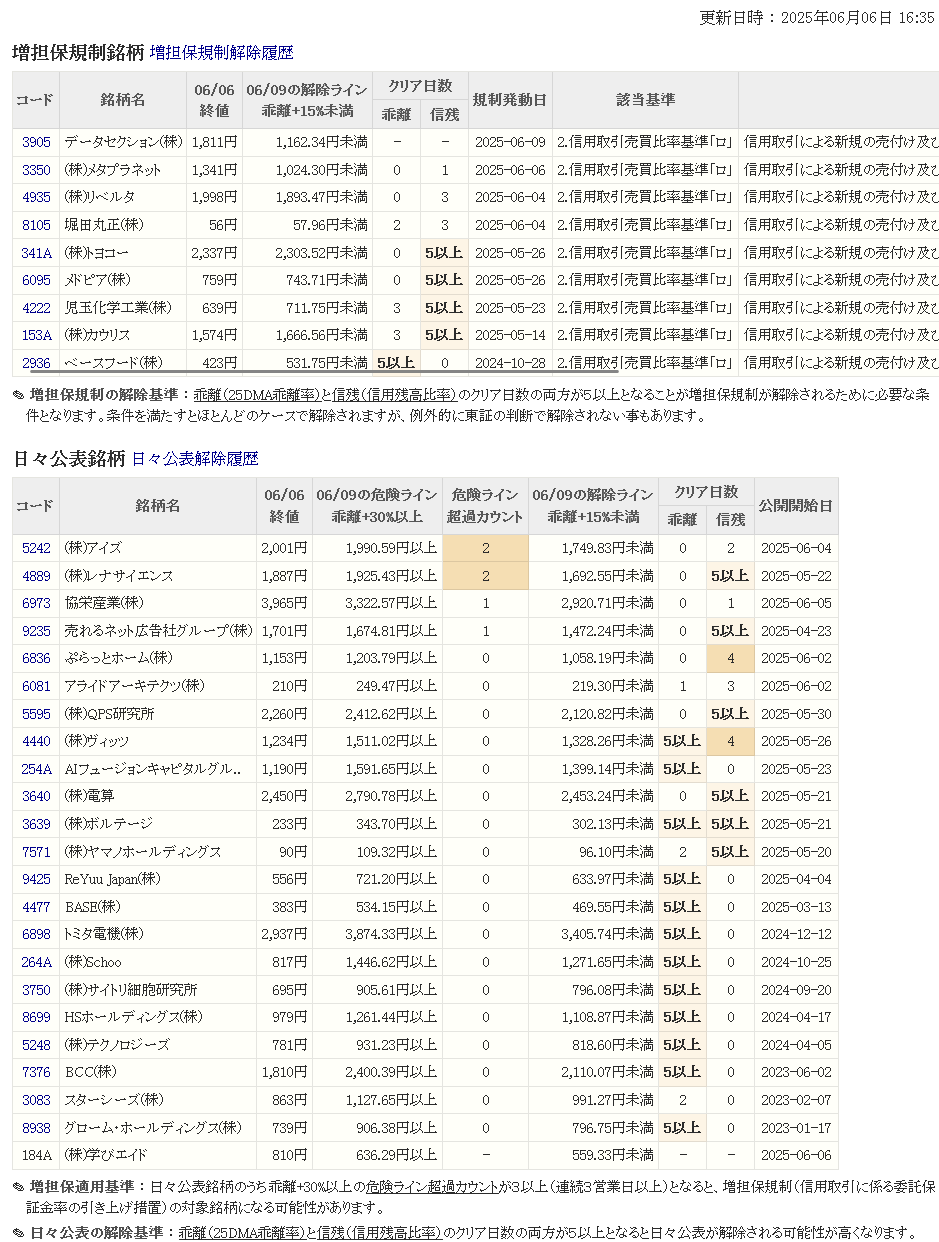The image size is (939, 1242).
Task: Click the 2023-01-17 start date cell
Action: 795,1128
